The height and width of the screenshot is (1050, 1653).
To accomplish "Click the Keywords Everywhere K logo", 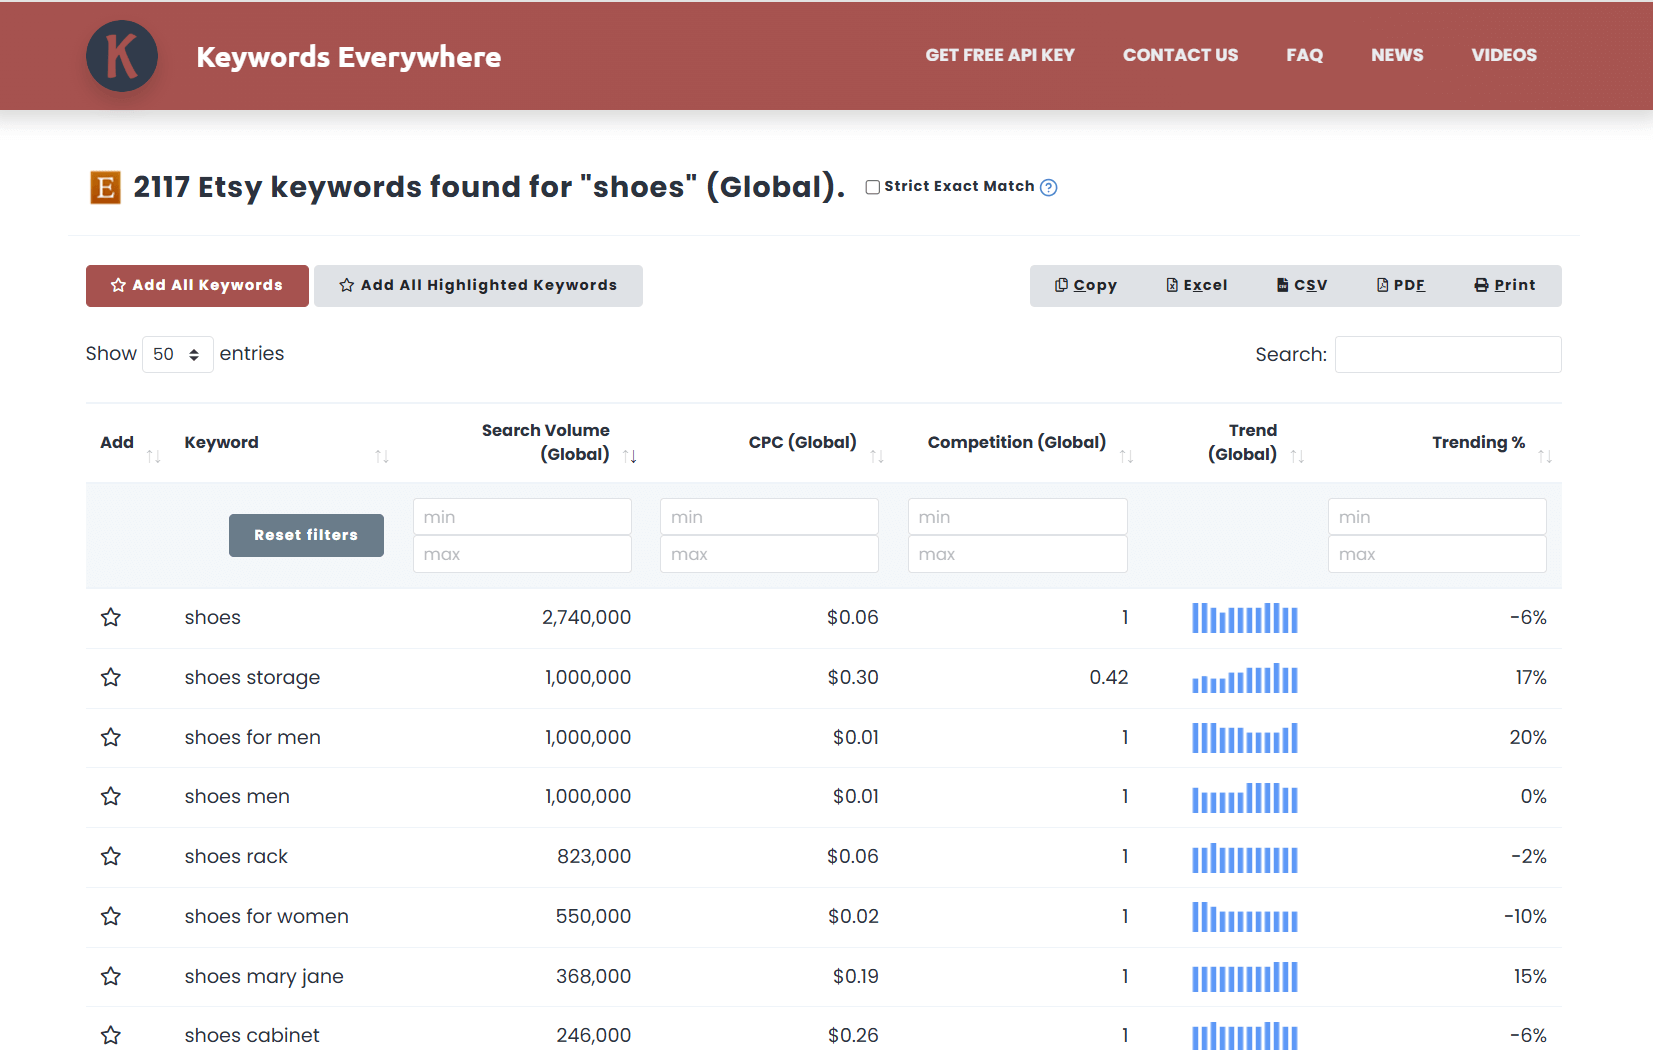I will (122, 56).
